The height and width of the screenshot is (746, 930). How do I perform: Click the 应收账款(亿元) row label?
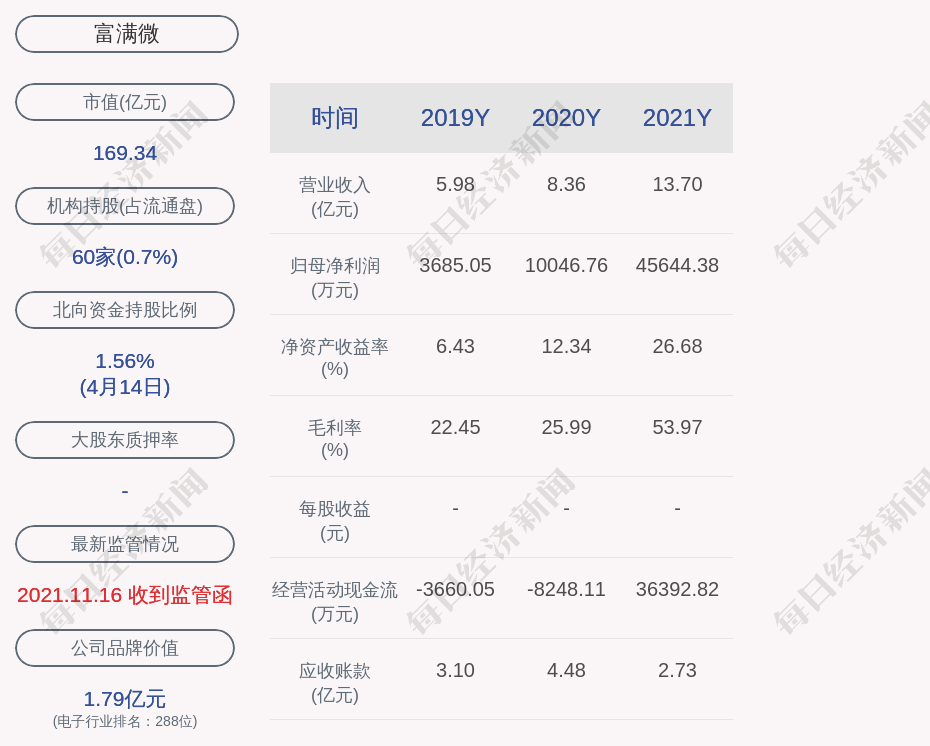pos(335,683)
